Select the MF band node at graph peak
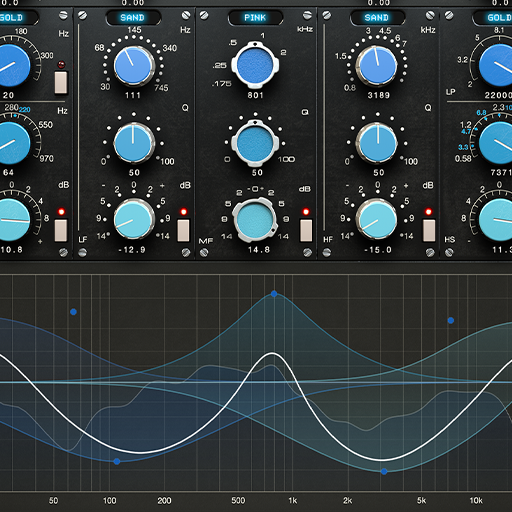 (x=274, y=294)
